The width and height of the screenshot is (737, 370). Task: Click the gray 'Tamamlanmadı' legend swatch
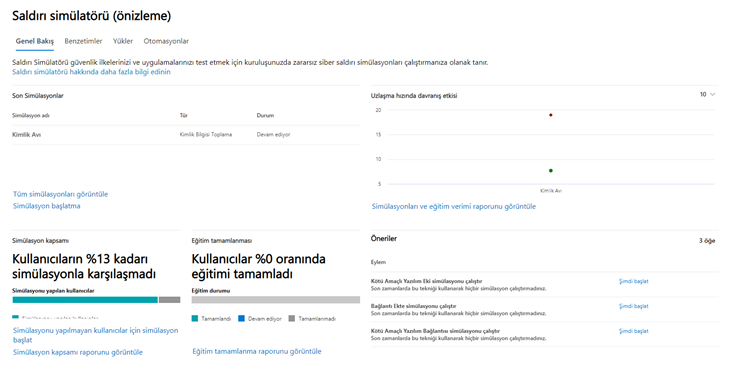(291, 319)
